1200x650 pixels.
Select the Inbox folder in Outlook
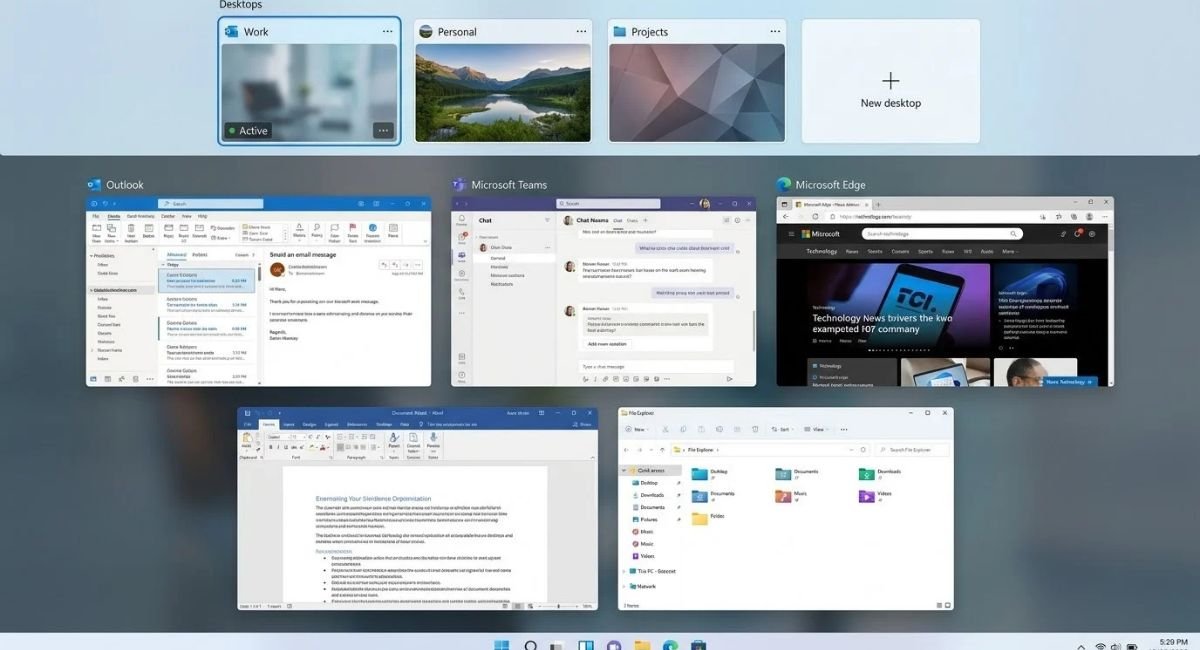pos(103,299)
